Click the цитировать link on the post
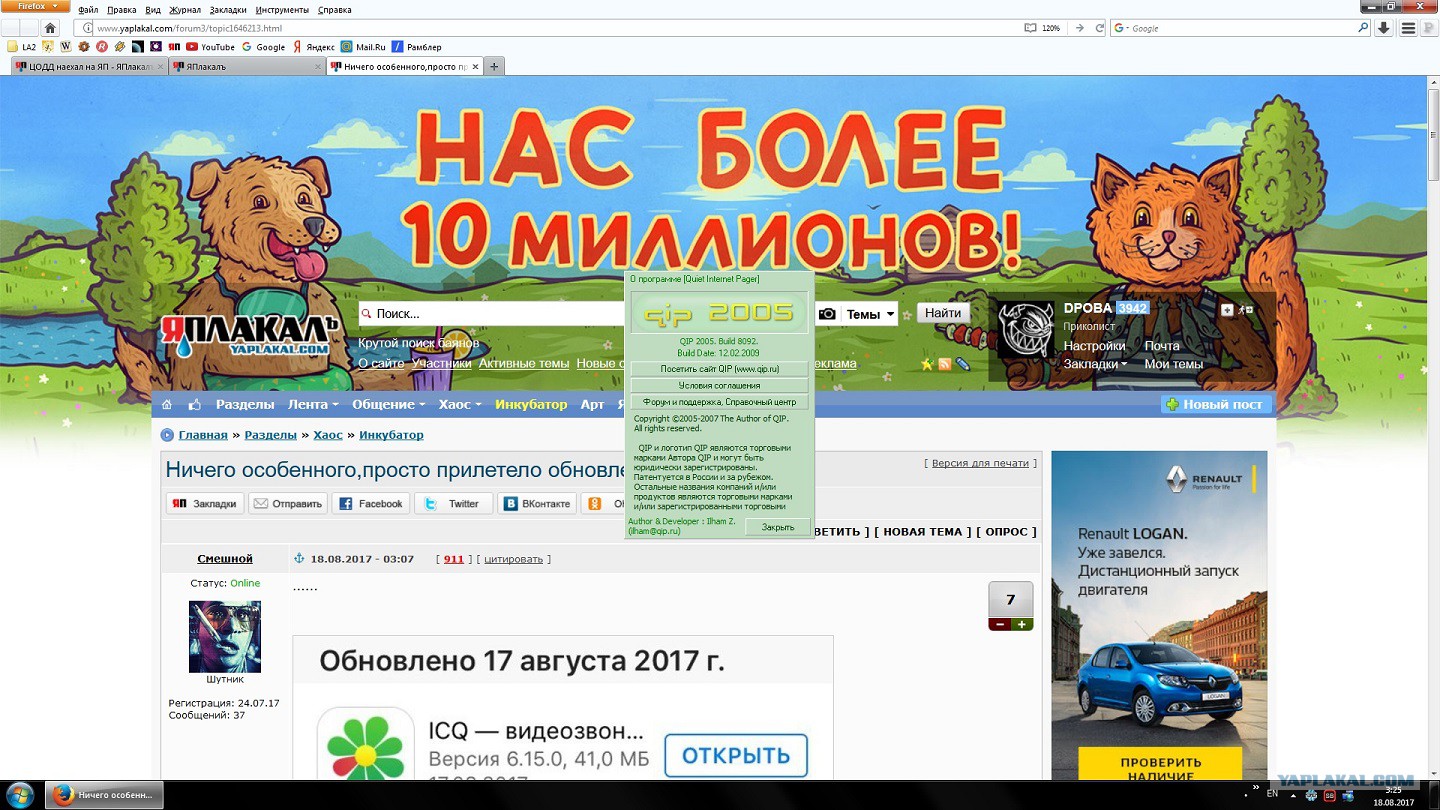Screen dimensions: 1440x810 (x=513, y=559)
